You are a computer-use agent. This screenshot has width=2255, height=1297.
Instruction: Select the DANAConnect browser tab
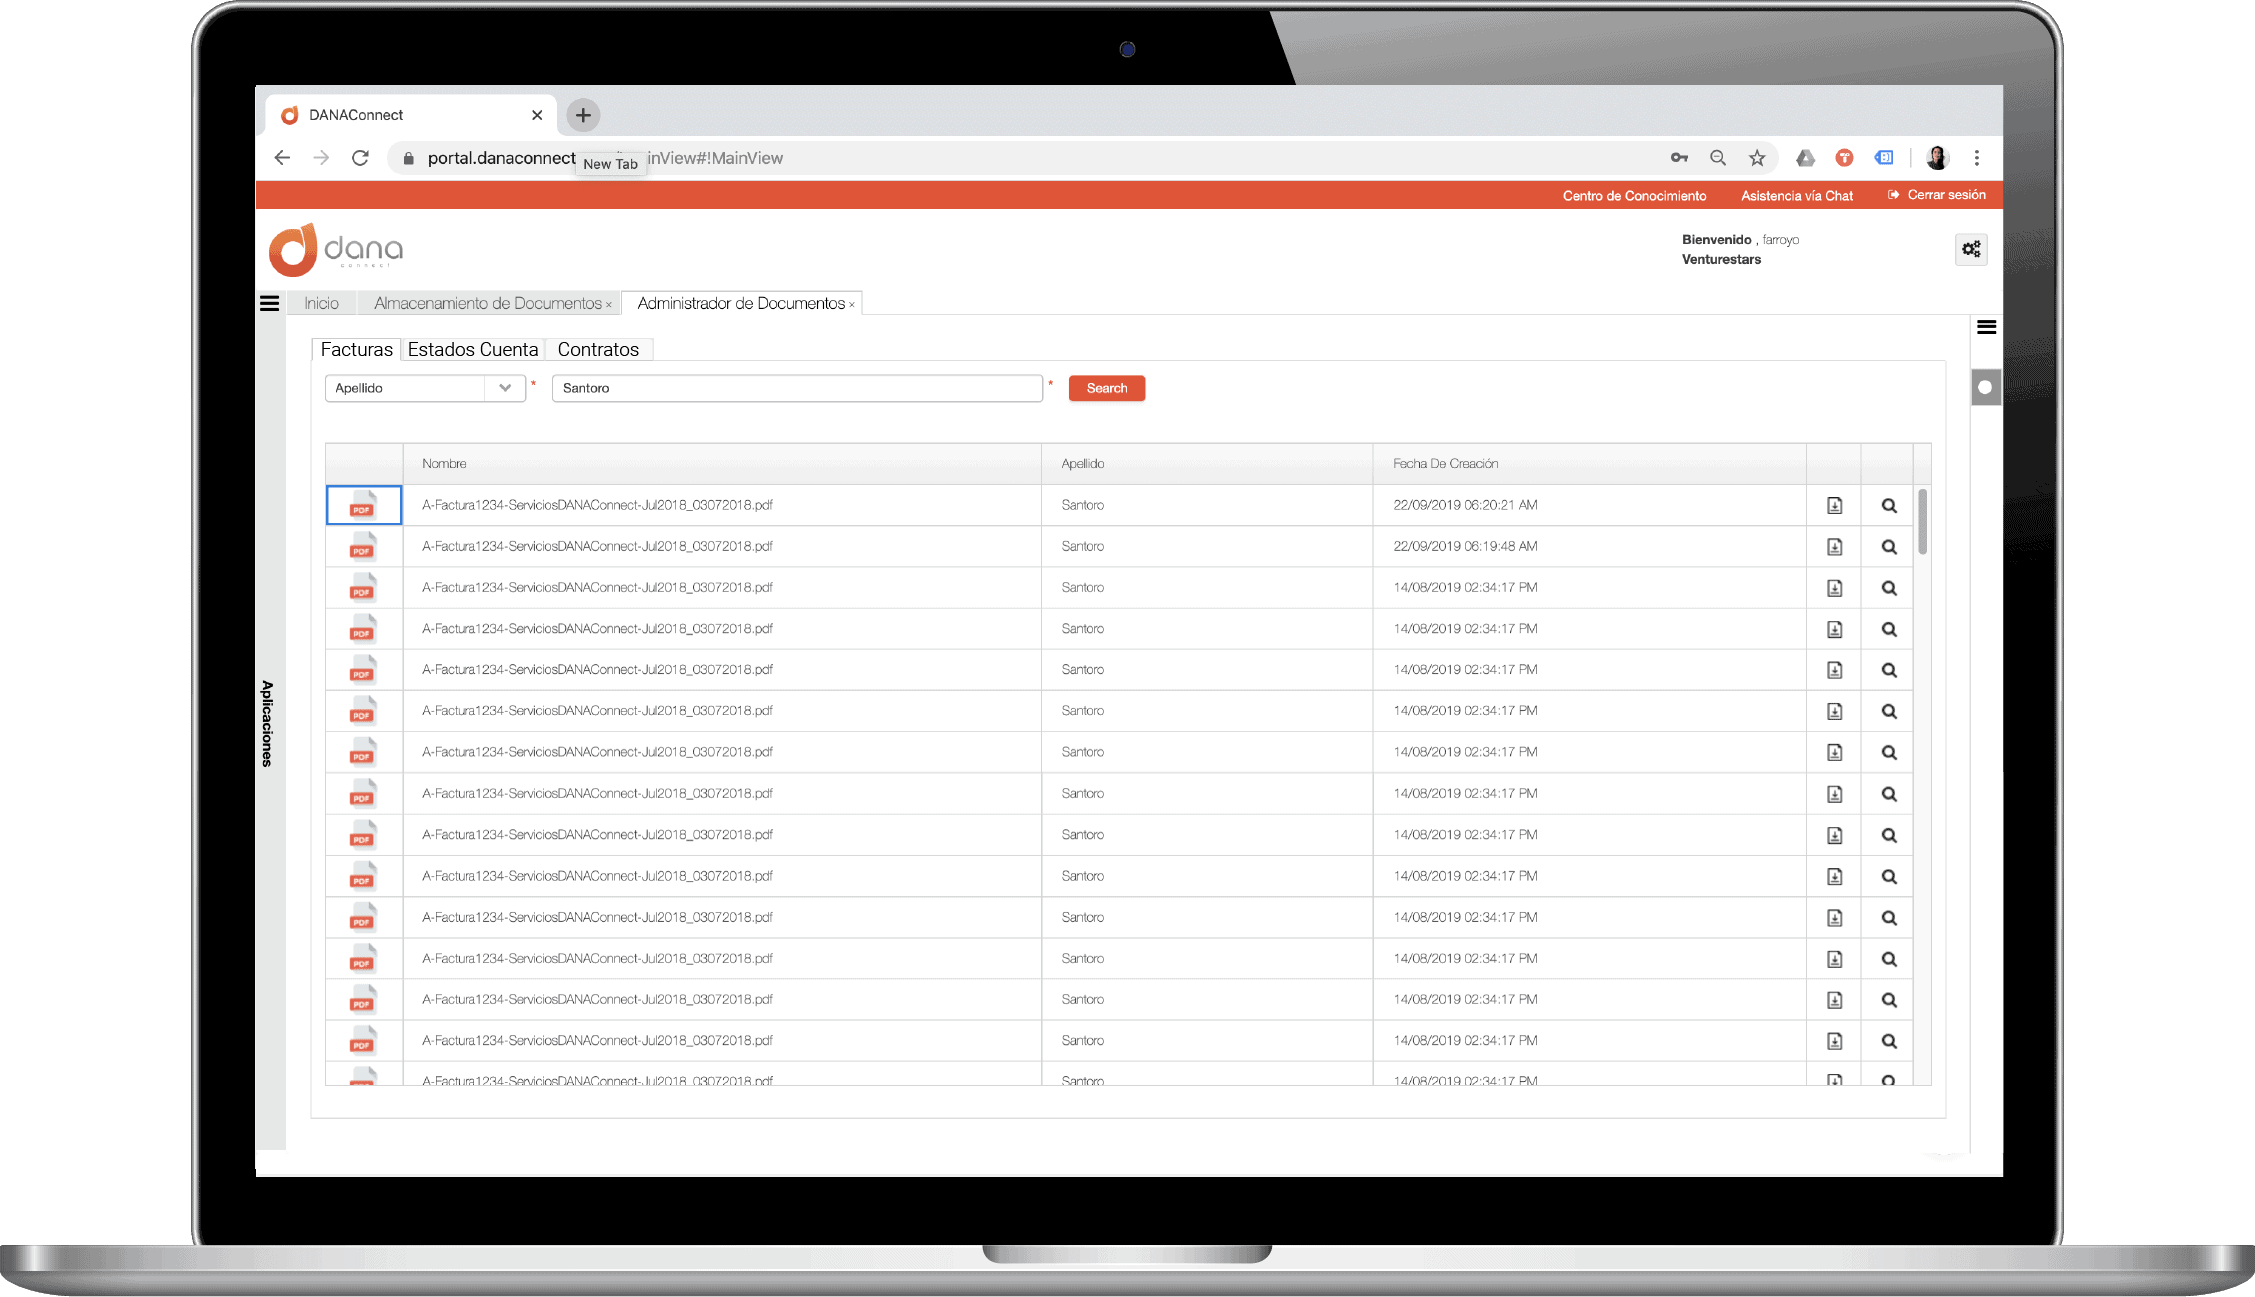412,115
